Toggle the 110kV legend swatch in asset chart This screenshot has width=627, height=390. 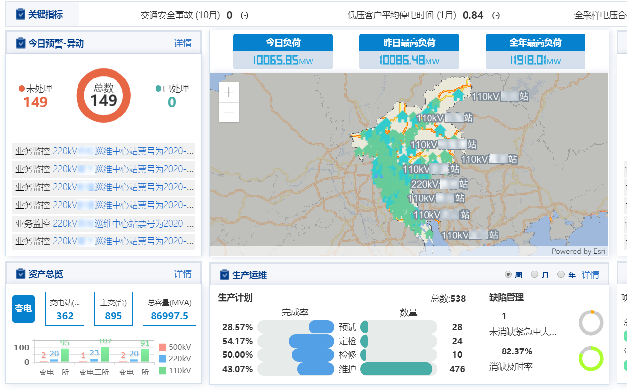pos(162,370)
